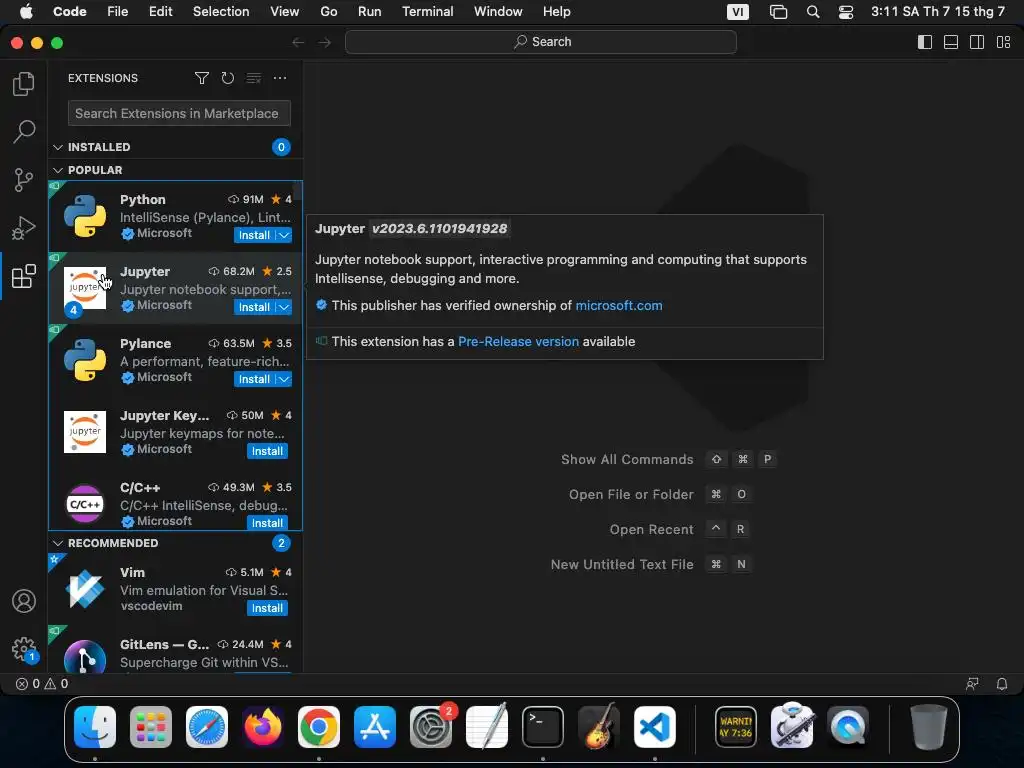
Task: Open feedback icon in status bar
Action: click(x=972, y=684)
